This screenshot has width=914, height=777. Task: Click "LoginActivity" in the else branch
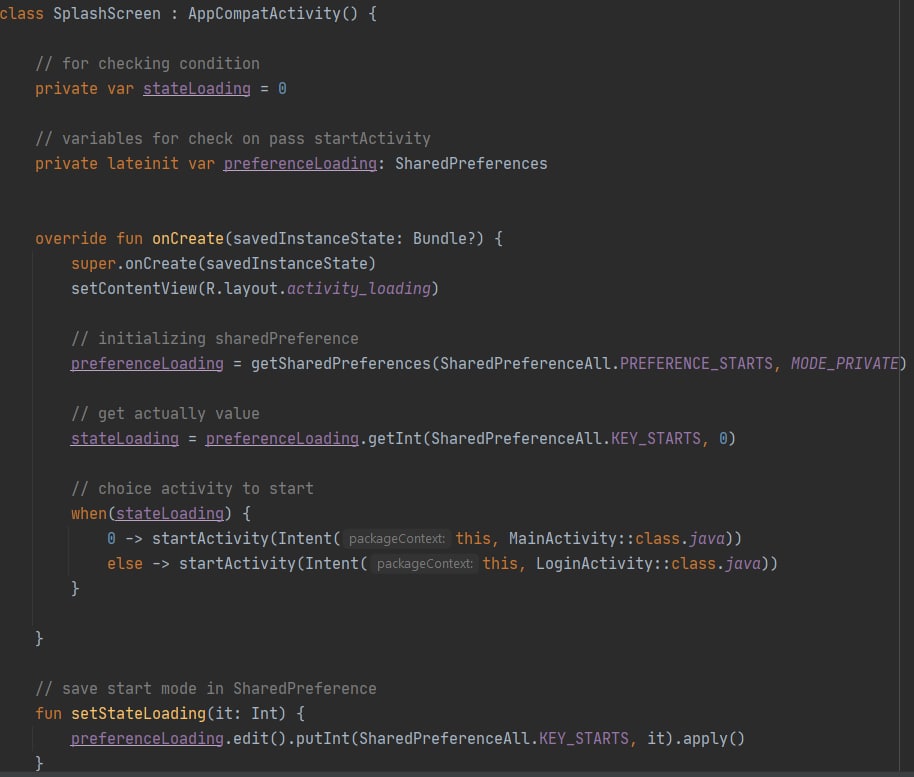[x=593, y=564]
